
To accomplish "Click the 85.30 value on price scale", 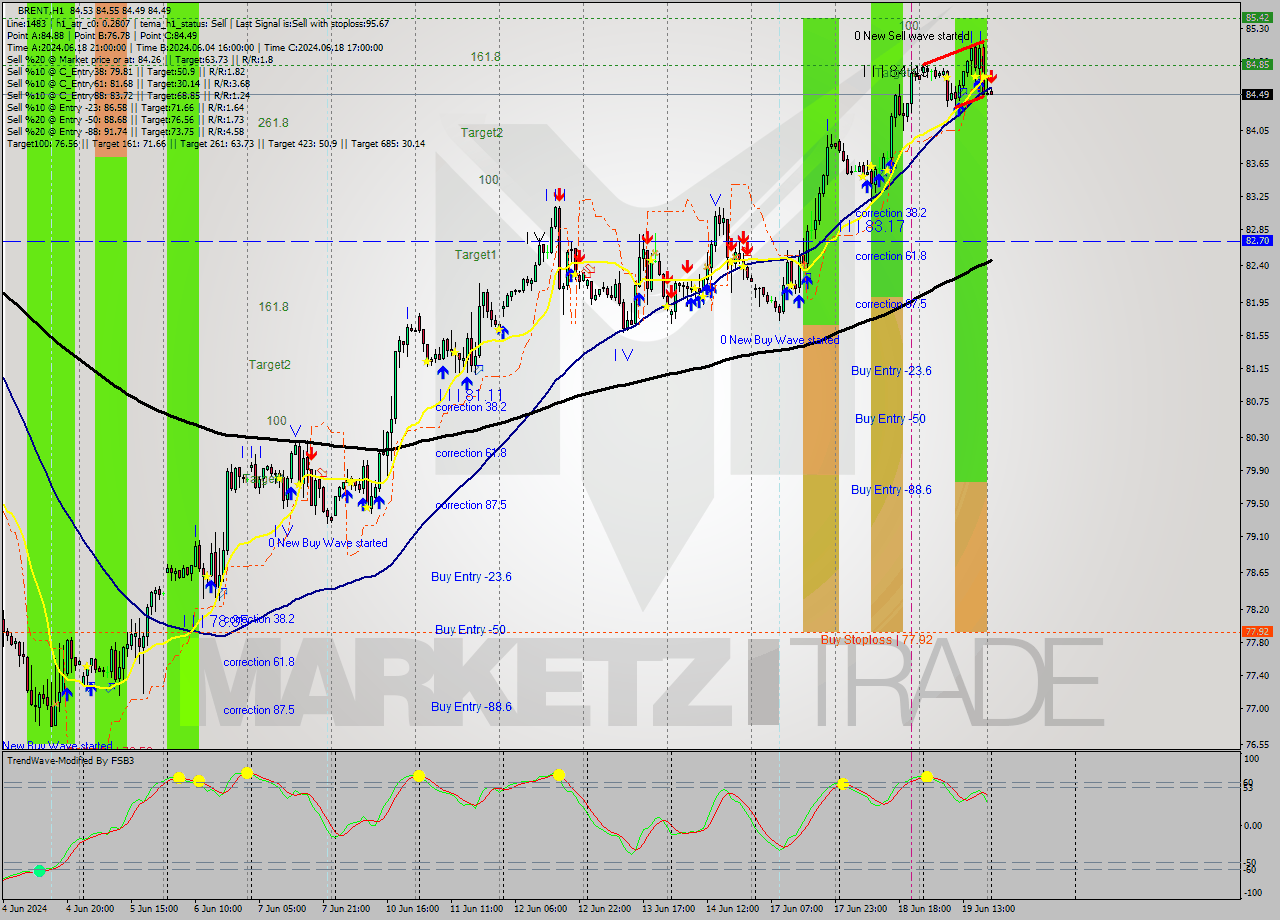I will [x=1255, y=29].
